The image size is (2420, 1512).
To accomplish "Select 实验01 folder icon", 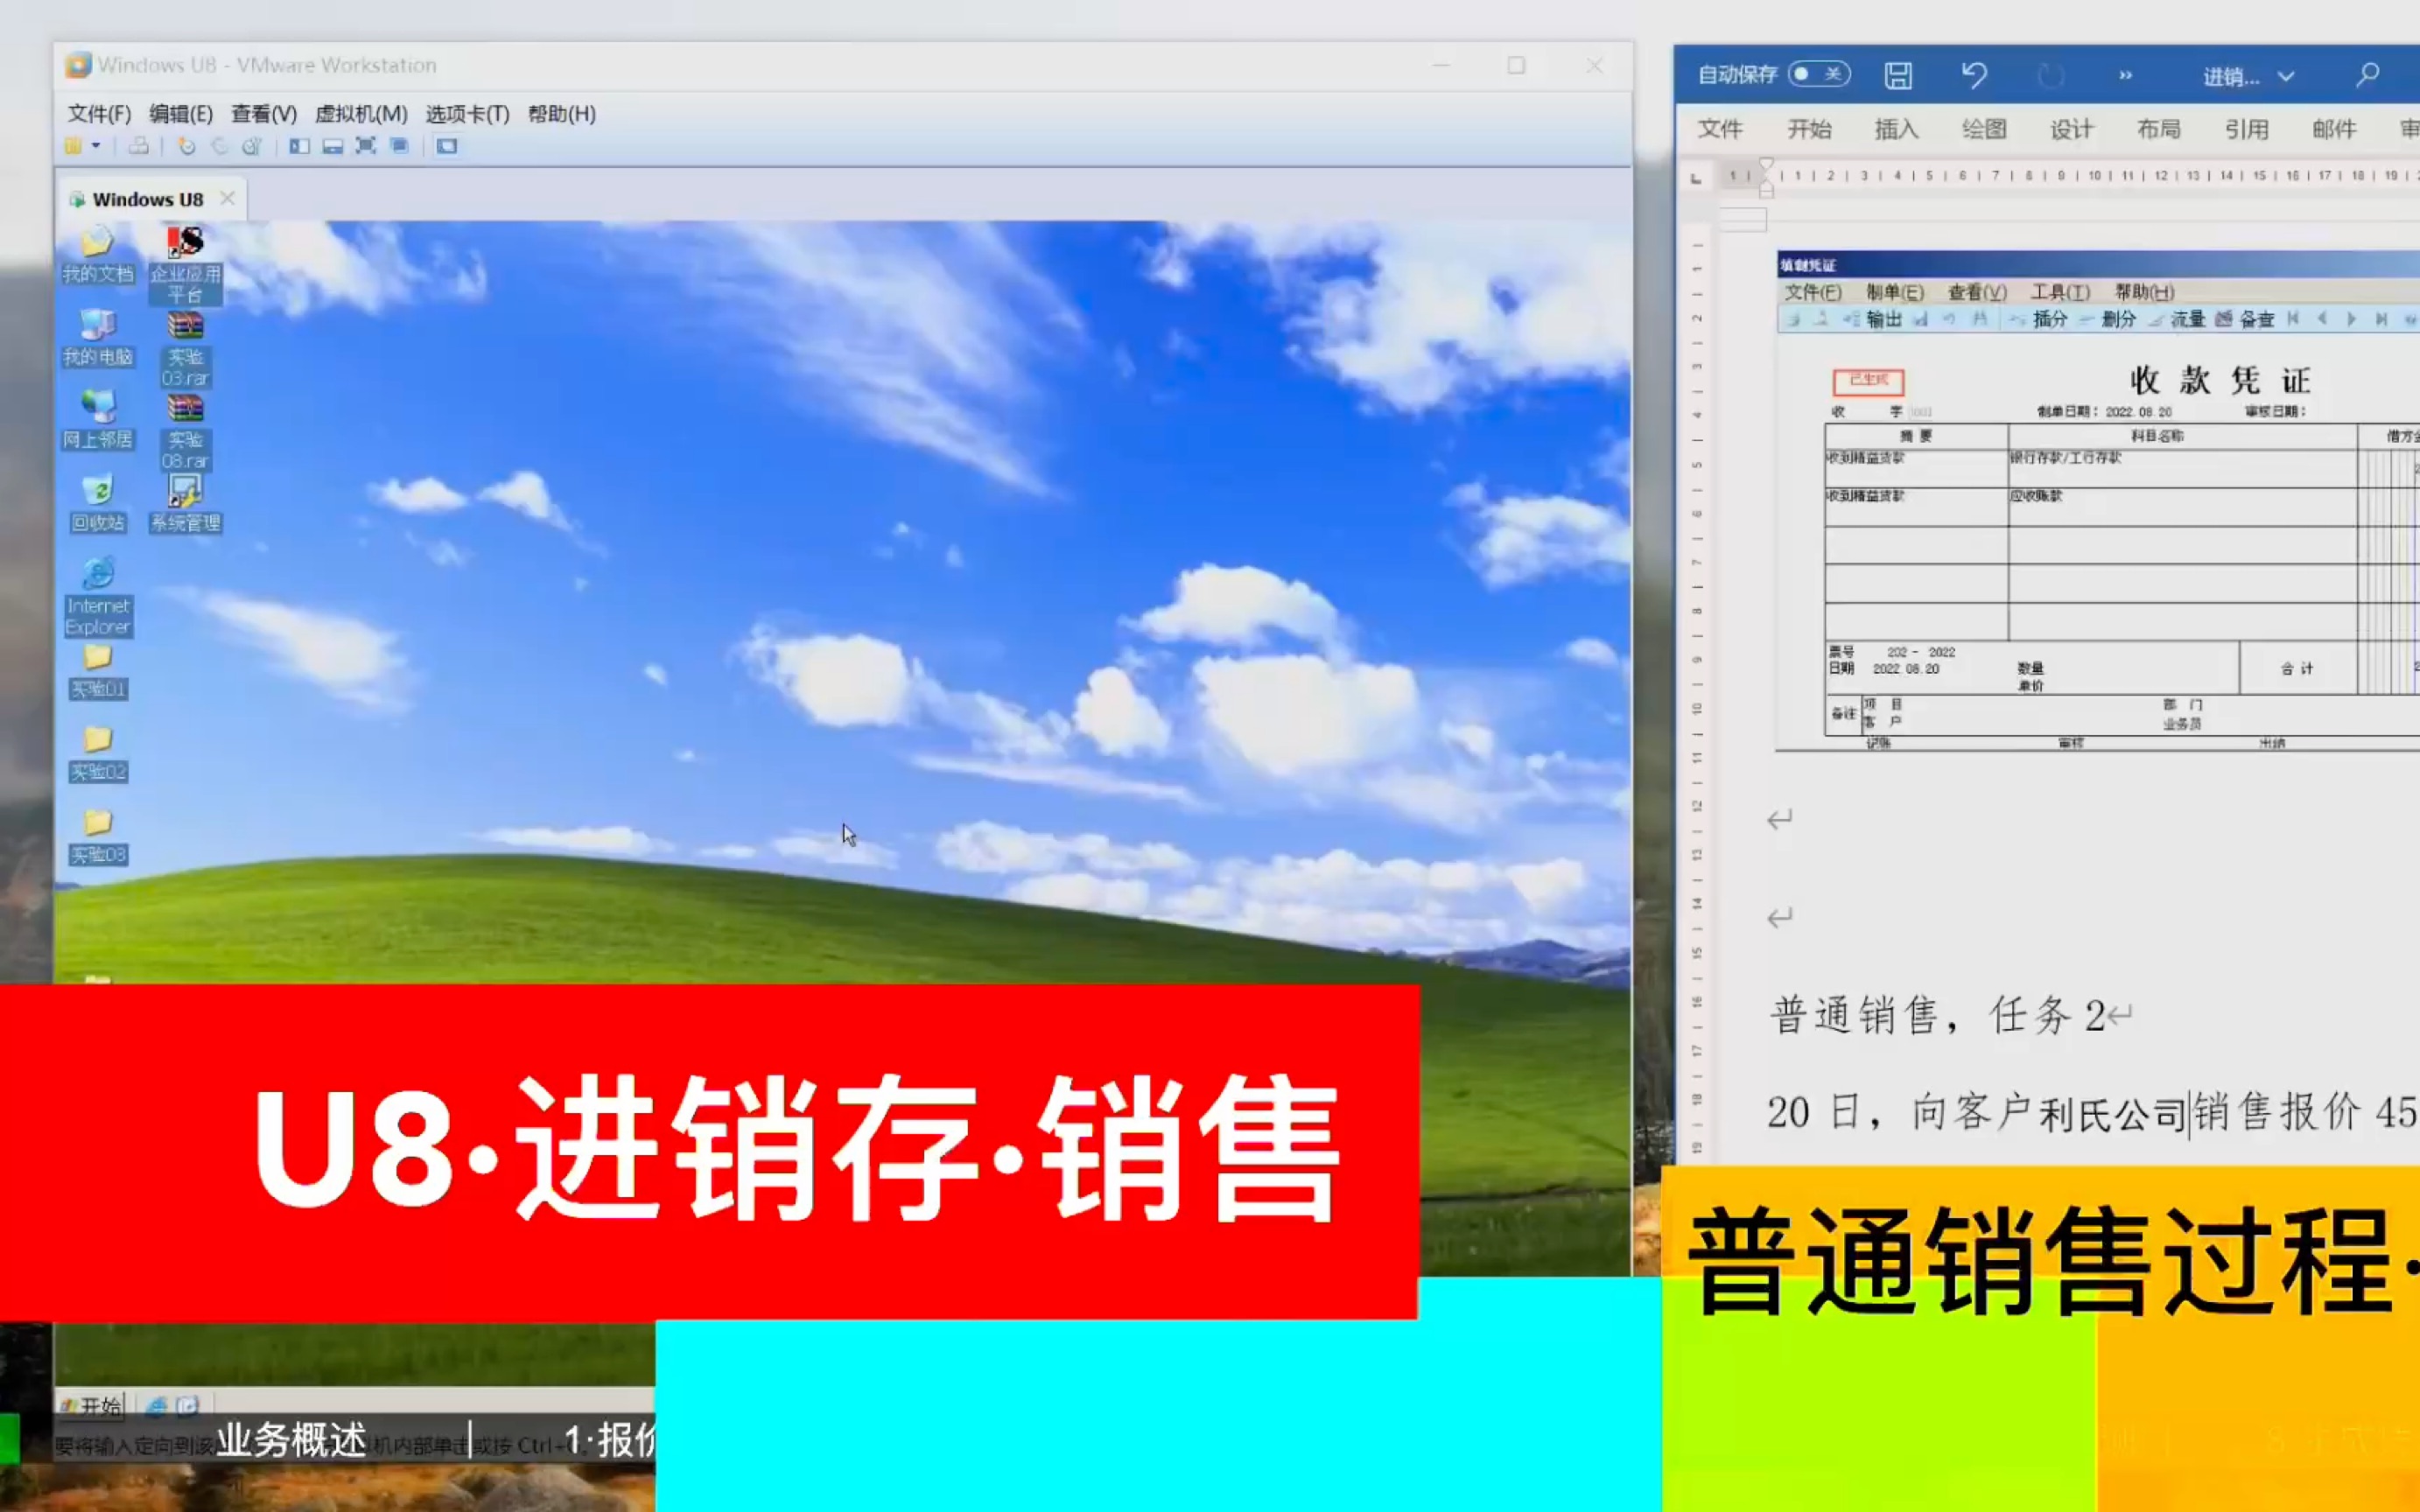I will point(98,671).
